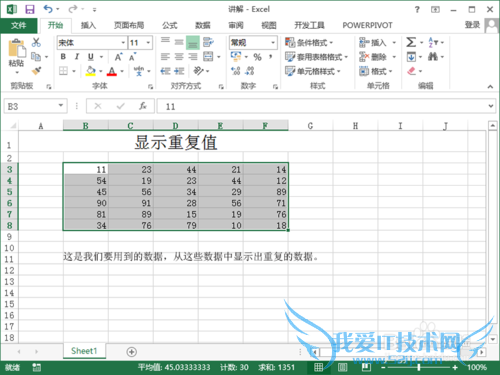The width and height of the screenshot is (500, 375).
Task: Open the 套用表格格式 dropdown
Action: tap(316, 57)
